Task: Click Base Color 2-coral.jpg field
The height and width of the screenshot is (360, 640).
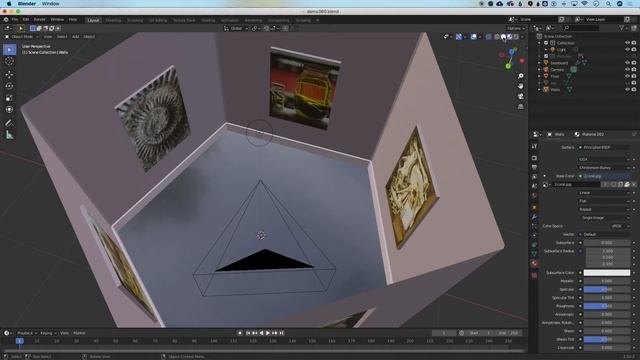Action: click(604, 176)
